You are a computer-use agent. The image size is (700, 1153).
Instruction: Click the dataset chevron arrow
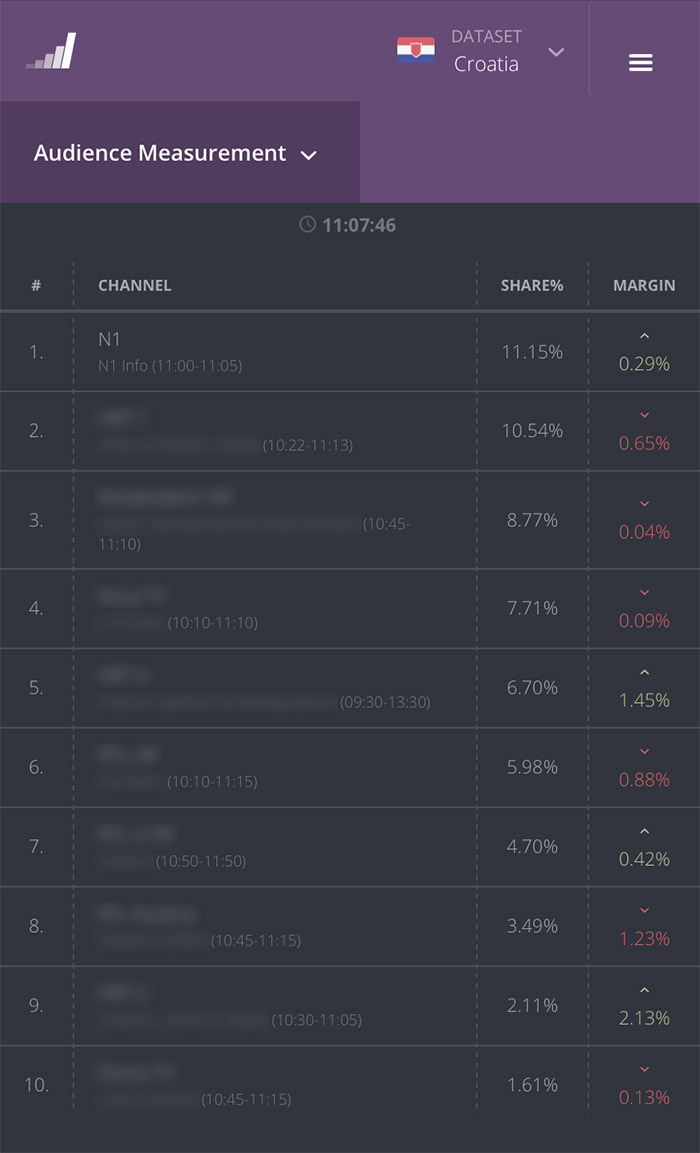click(557, 52)
